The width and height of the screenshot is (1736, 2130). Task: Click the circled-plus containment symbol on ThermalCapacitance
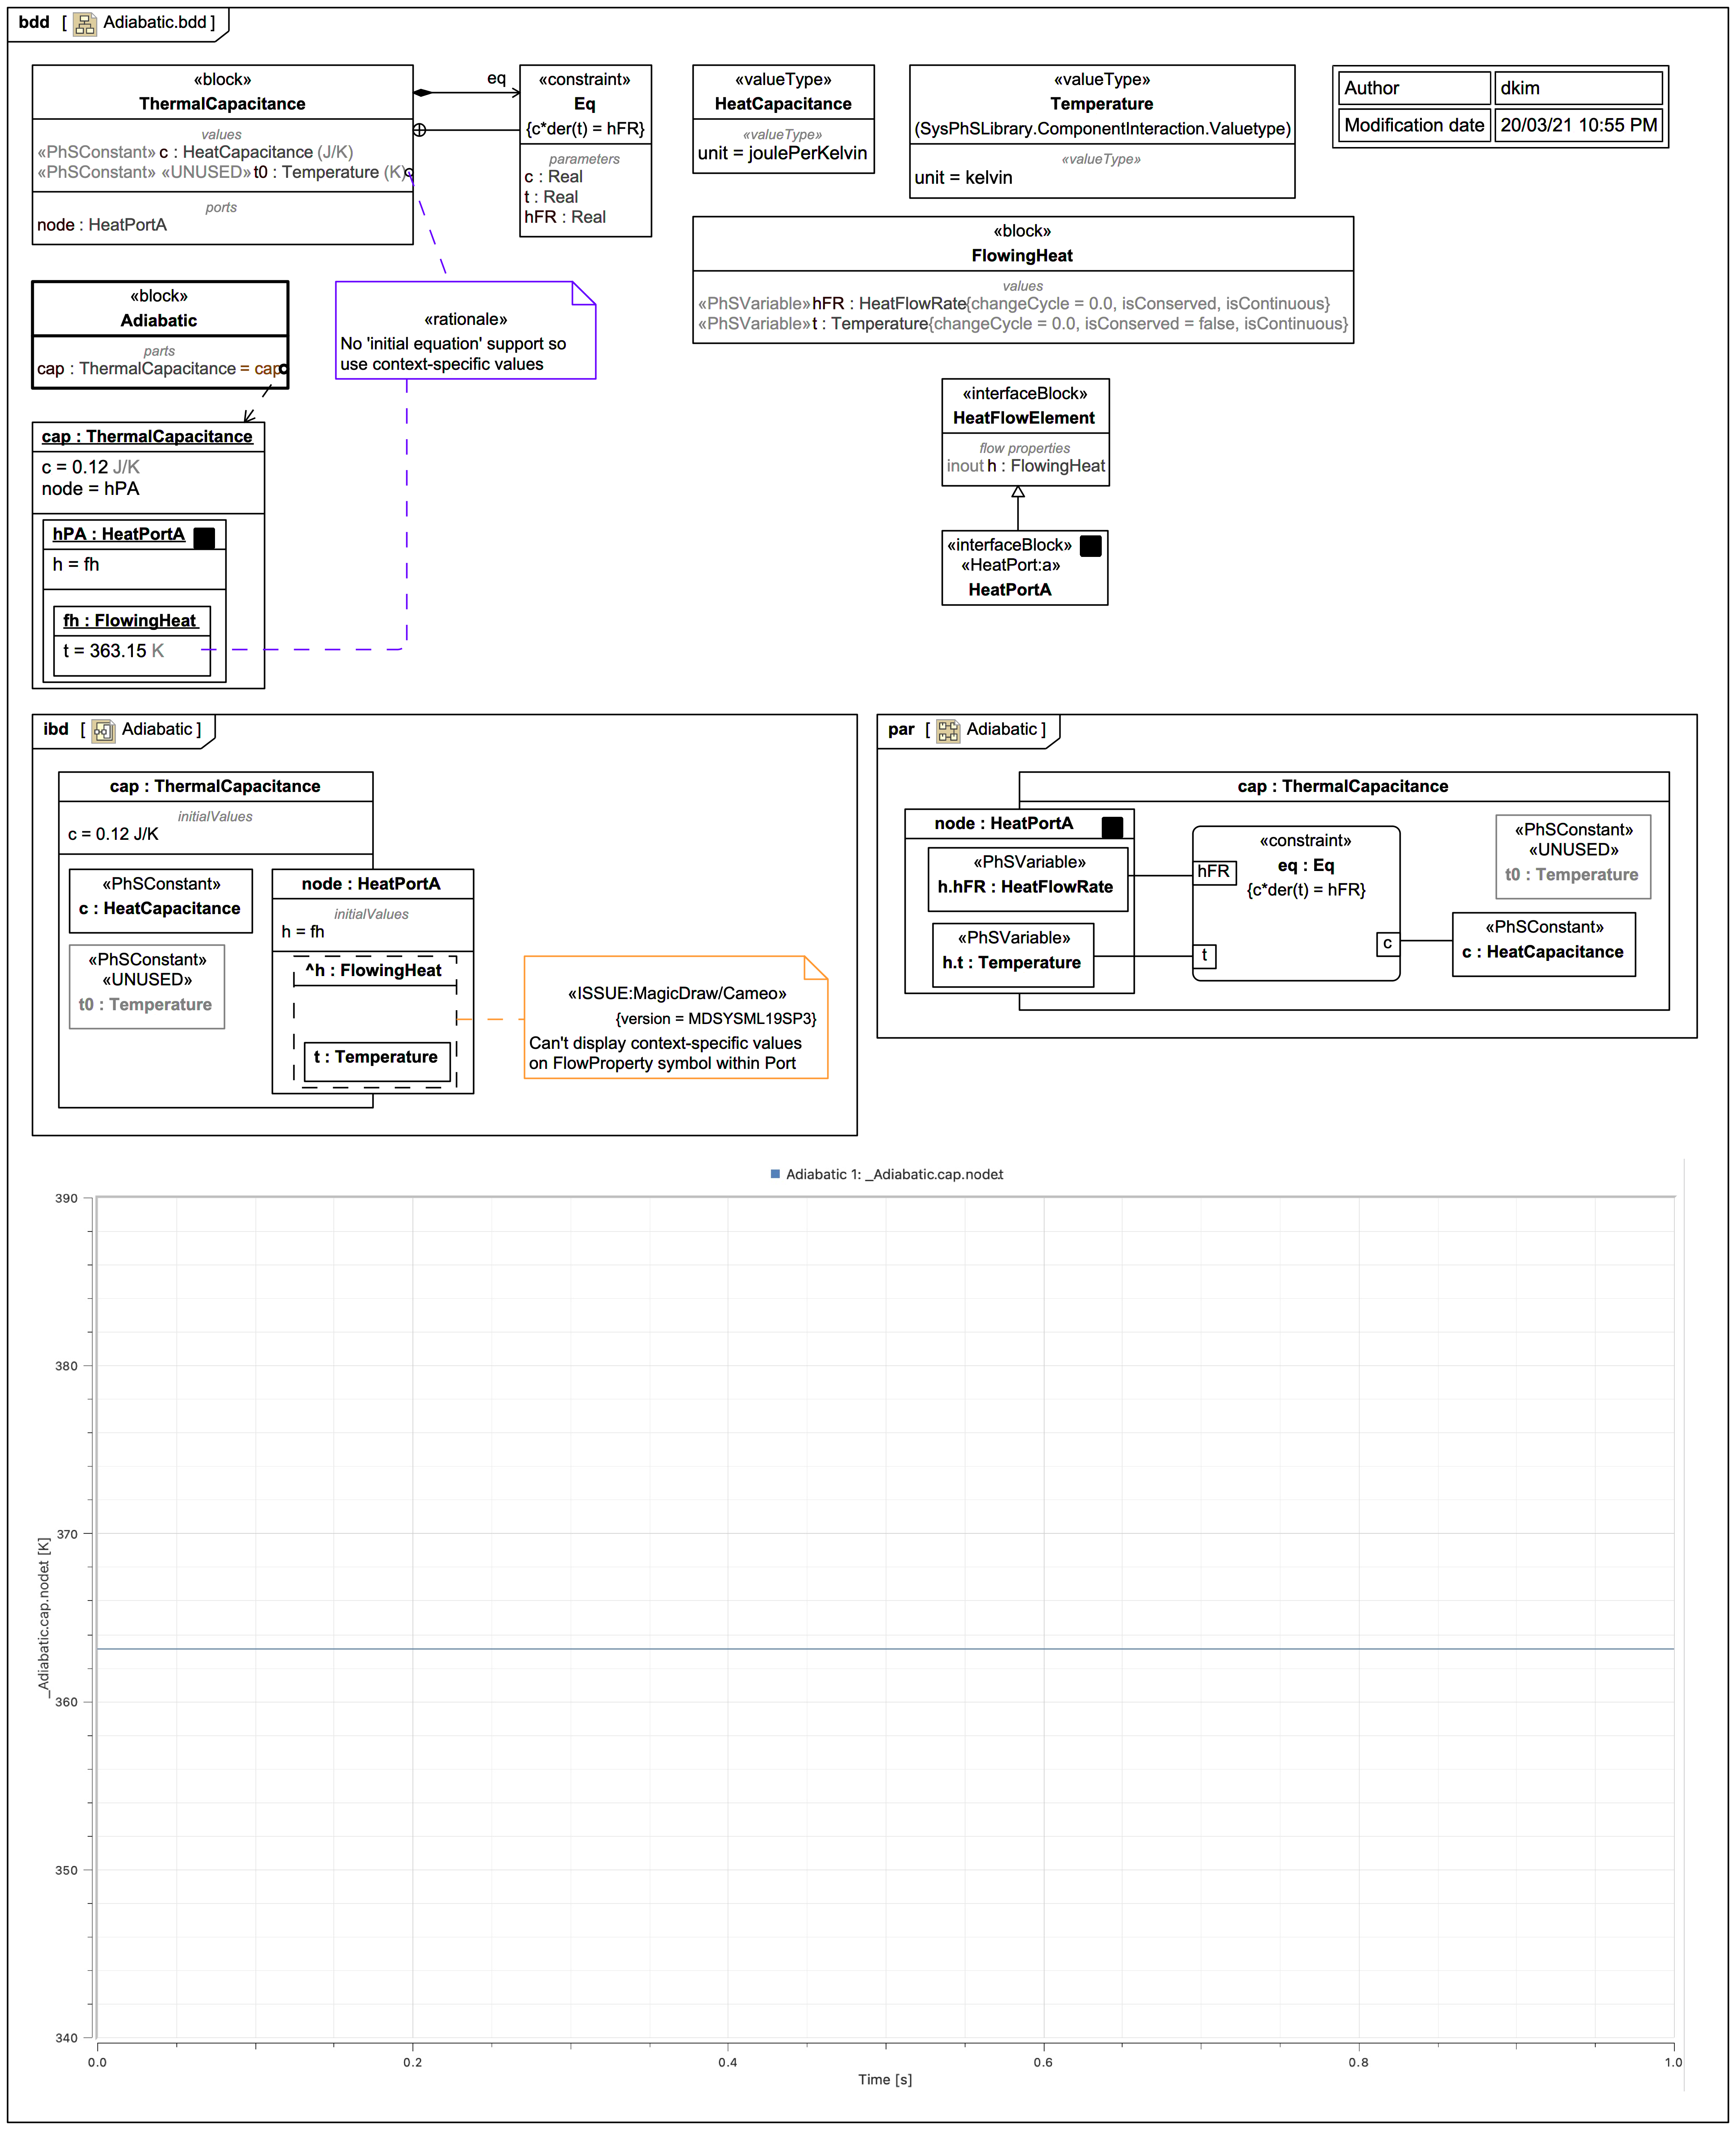tap(420, 130)
